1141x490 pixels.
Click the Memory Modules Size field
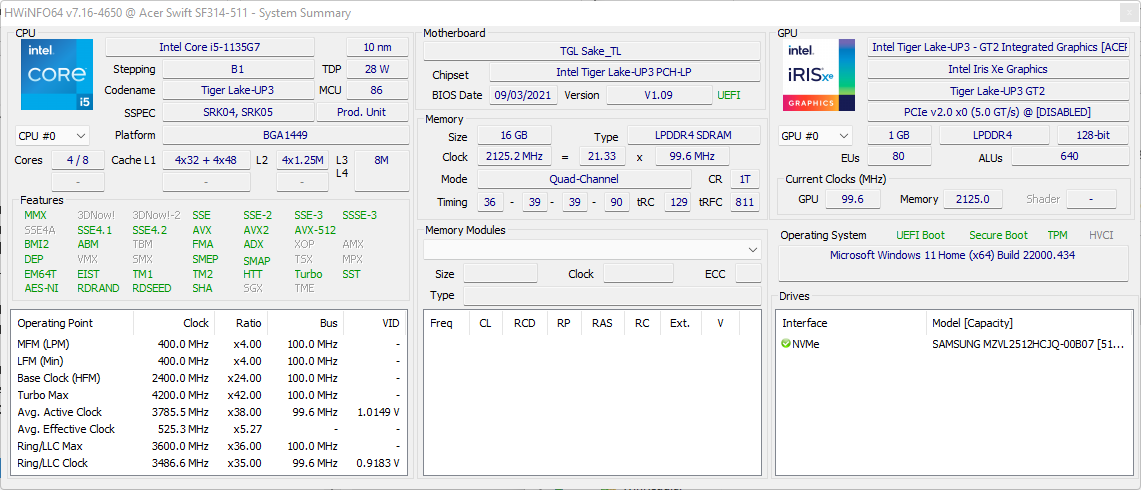501,274
